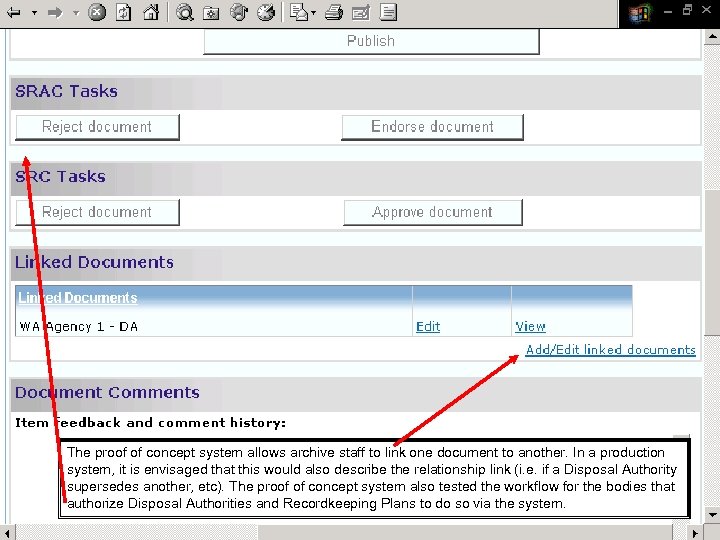Click the Publish button
This screenshot has width=720, height=540.
371,41
